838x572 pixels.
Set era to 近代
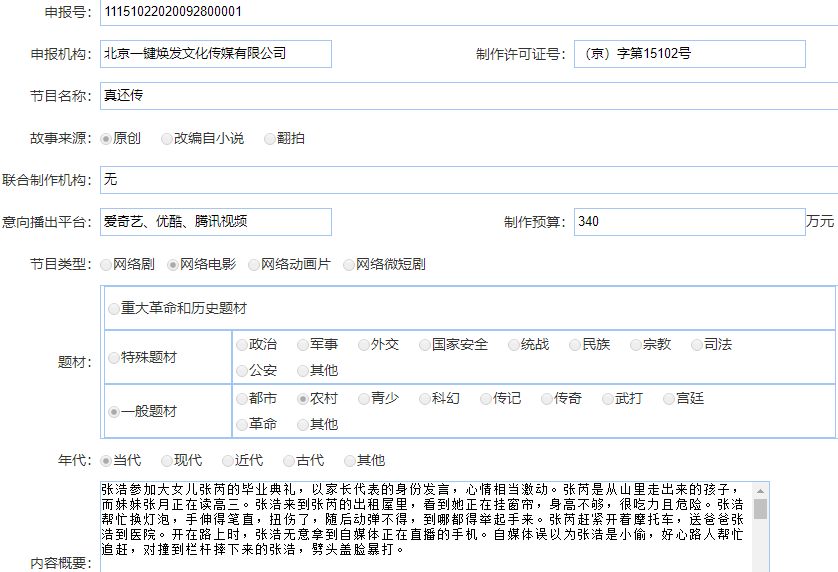(228, 461)
